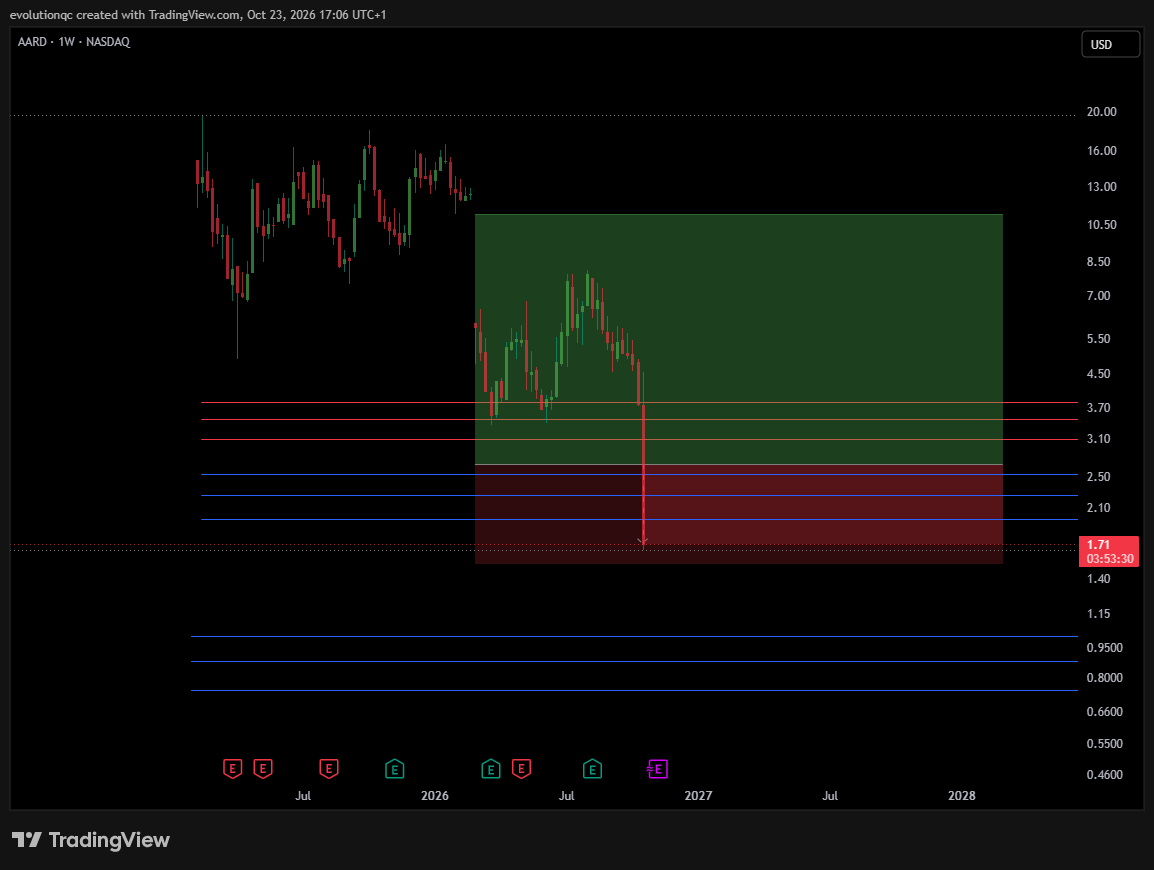
Task: Click the 10.50 price axis label
Action: coord(1101,224)
